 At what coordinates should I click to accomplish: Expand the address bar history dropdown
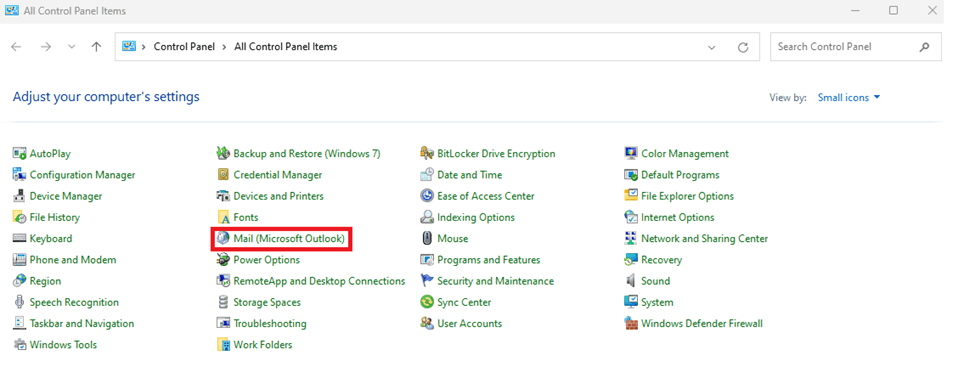(x=711, y=47)
